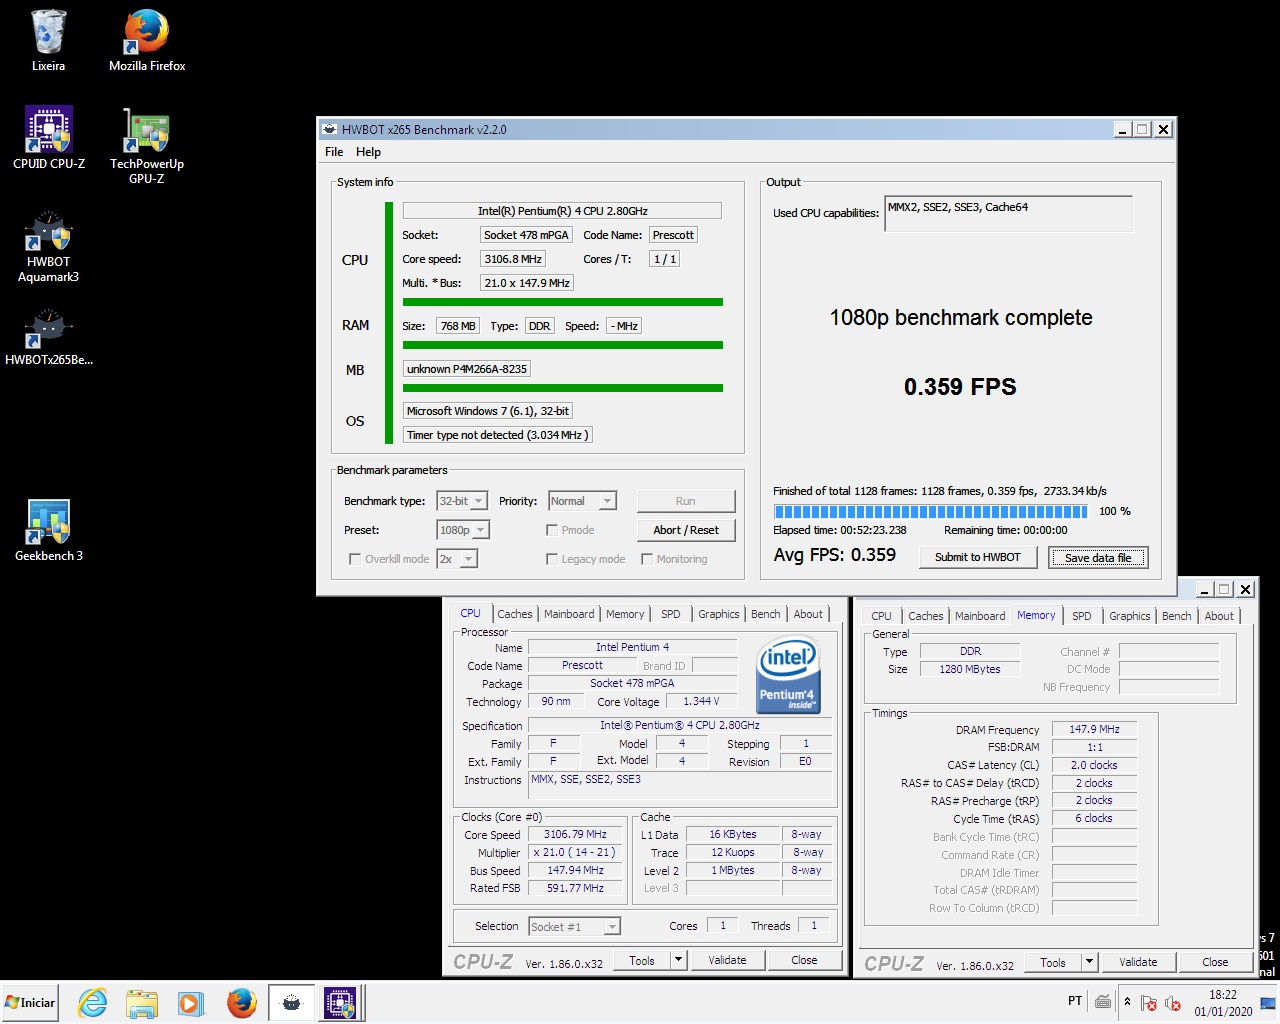
Task: Launch Geekbench 3 from the desktop
Action: pos(49,530)
